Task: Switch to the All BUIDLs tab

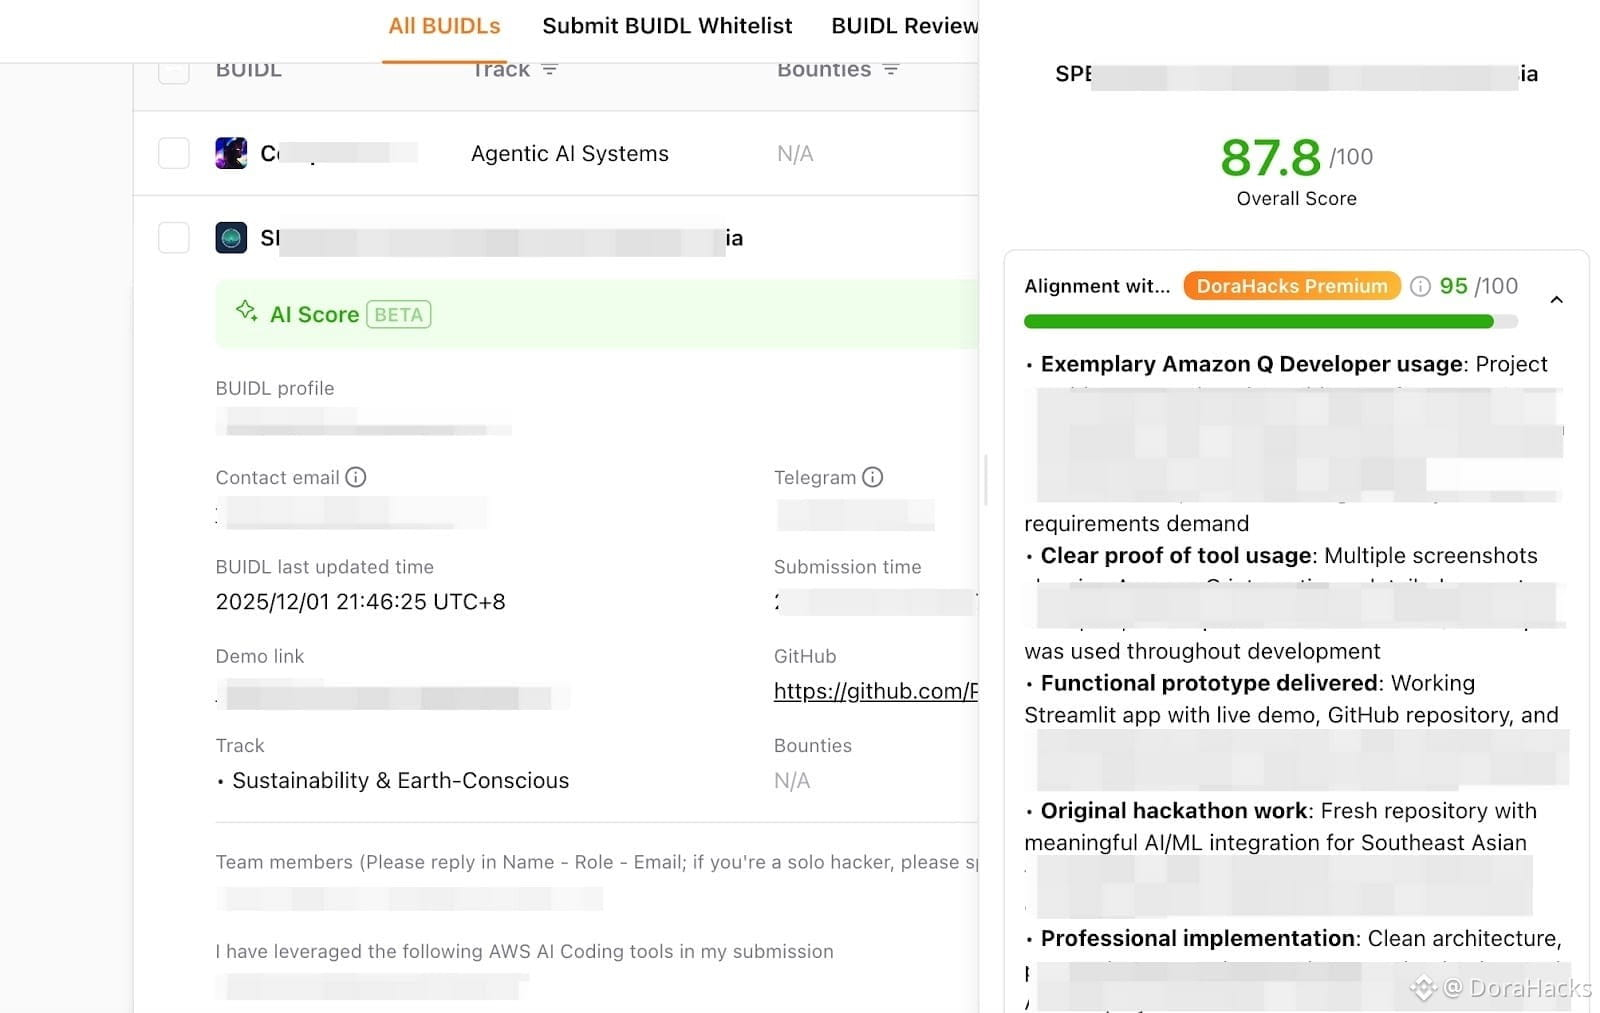Action: 444,26
